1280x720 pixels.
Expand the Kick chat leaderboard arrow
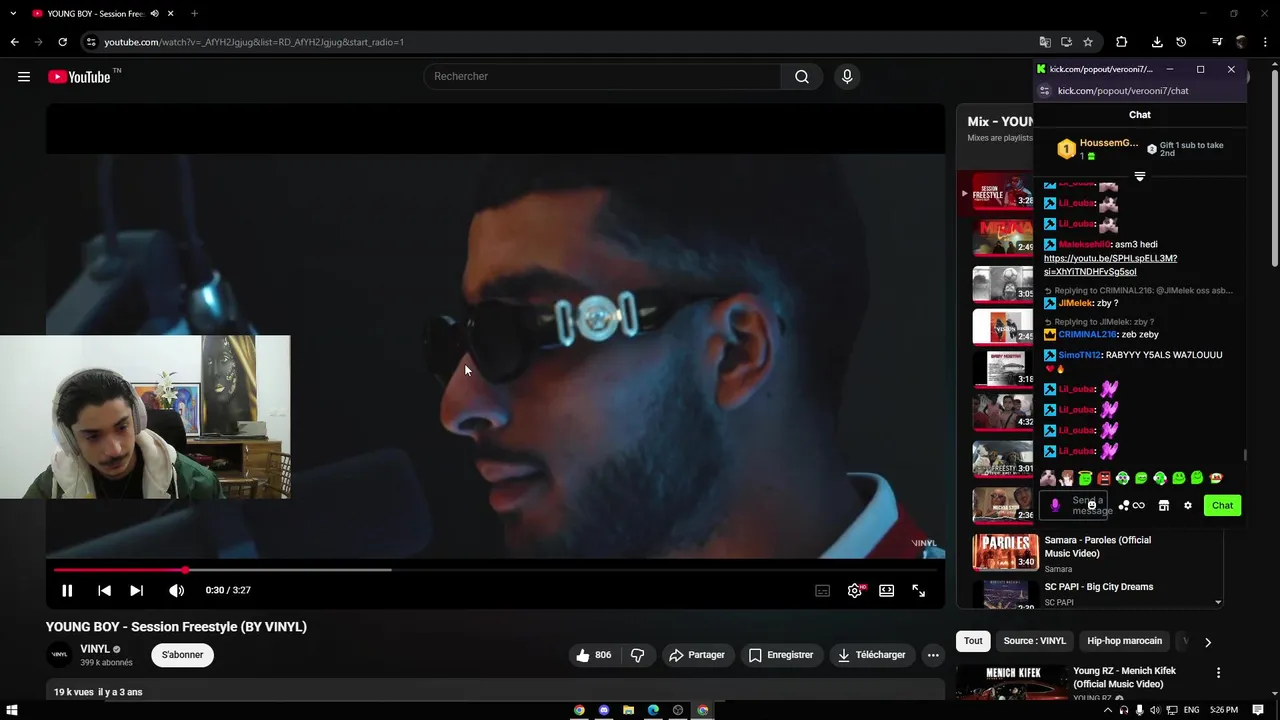(1140, 177)
